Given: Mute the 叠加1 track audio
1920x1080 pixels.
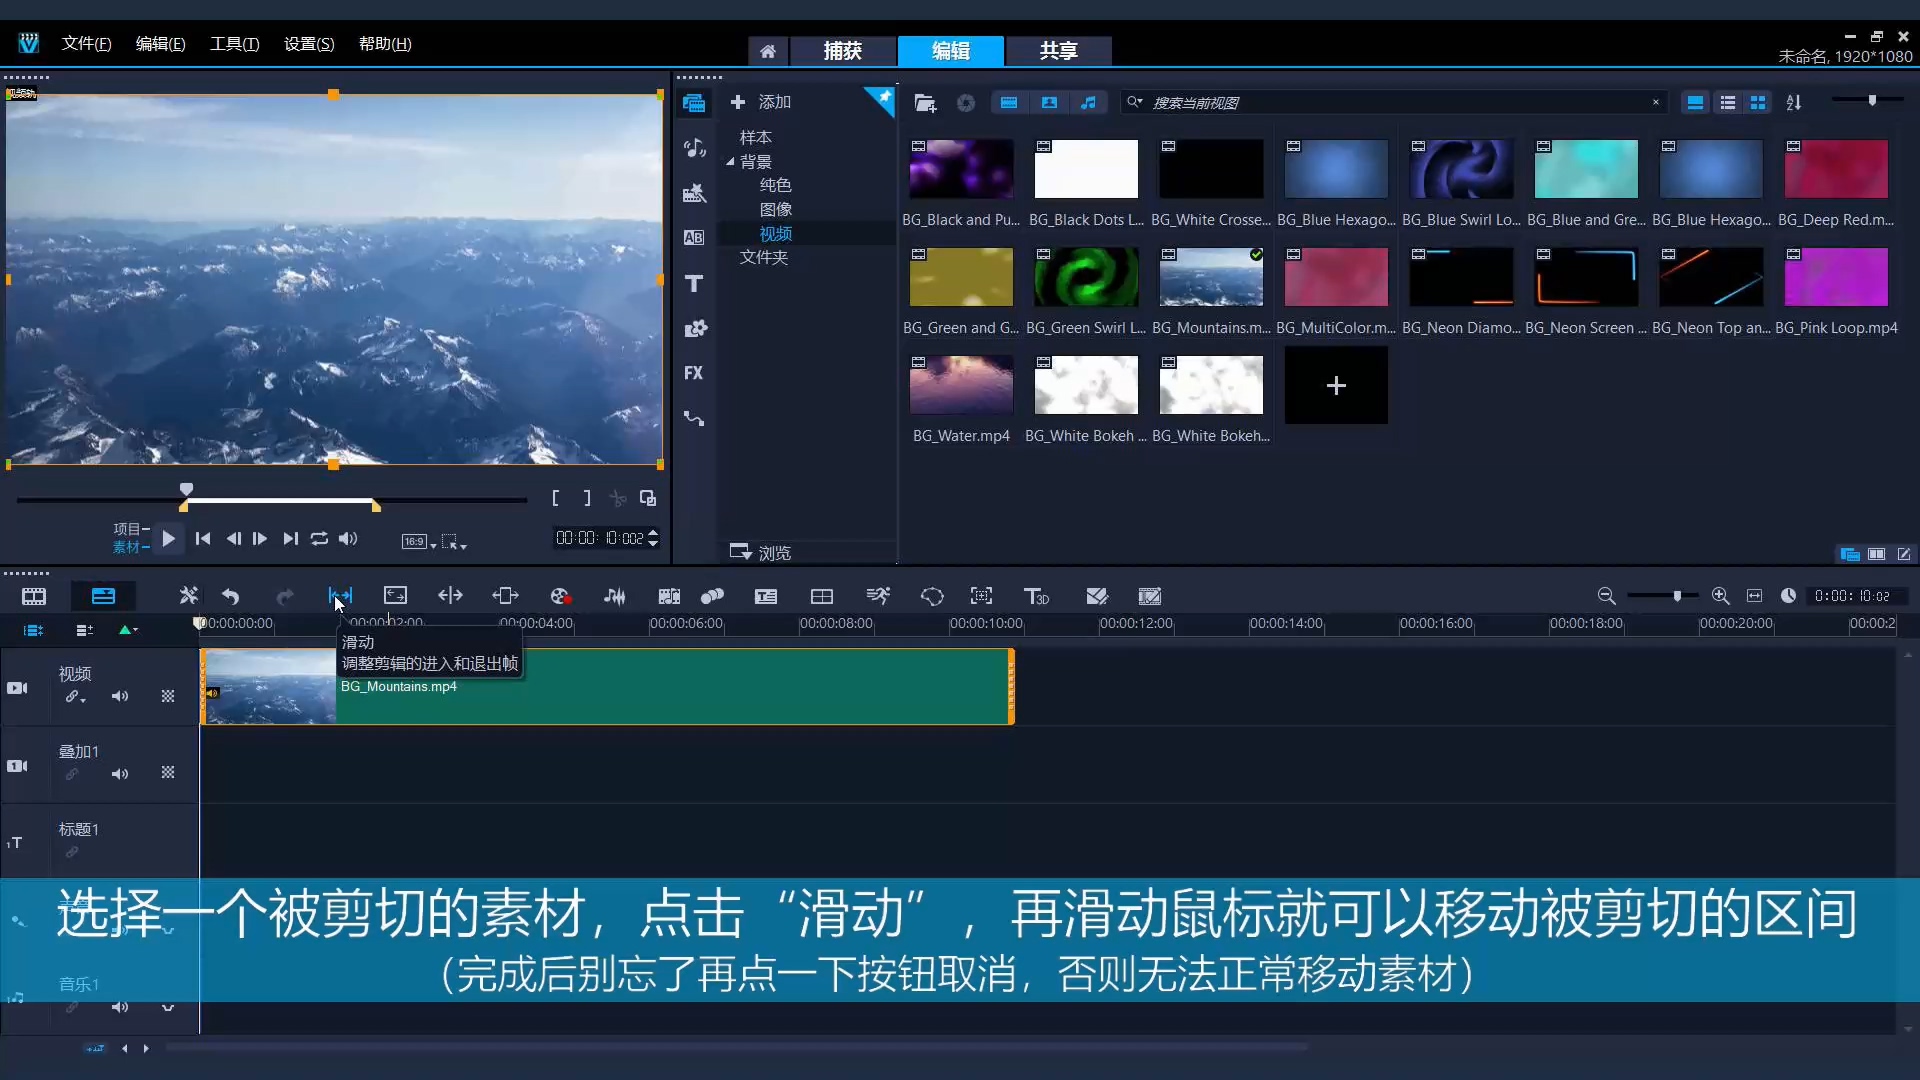Looking at the screenshot, I should [x=120, y=774].
